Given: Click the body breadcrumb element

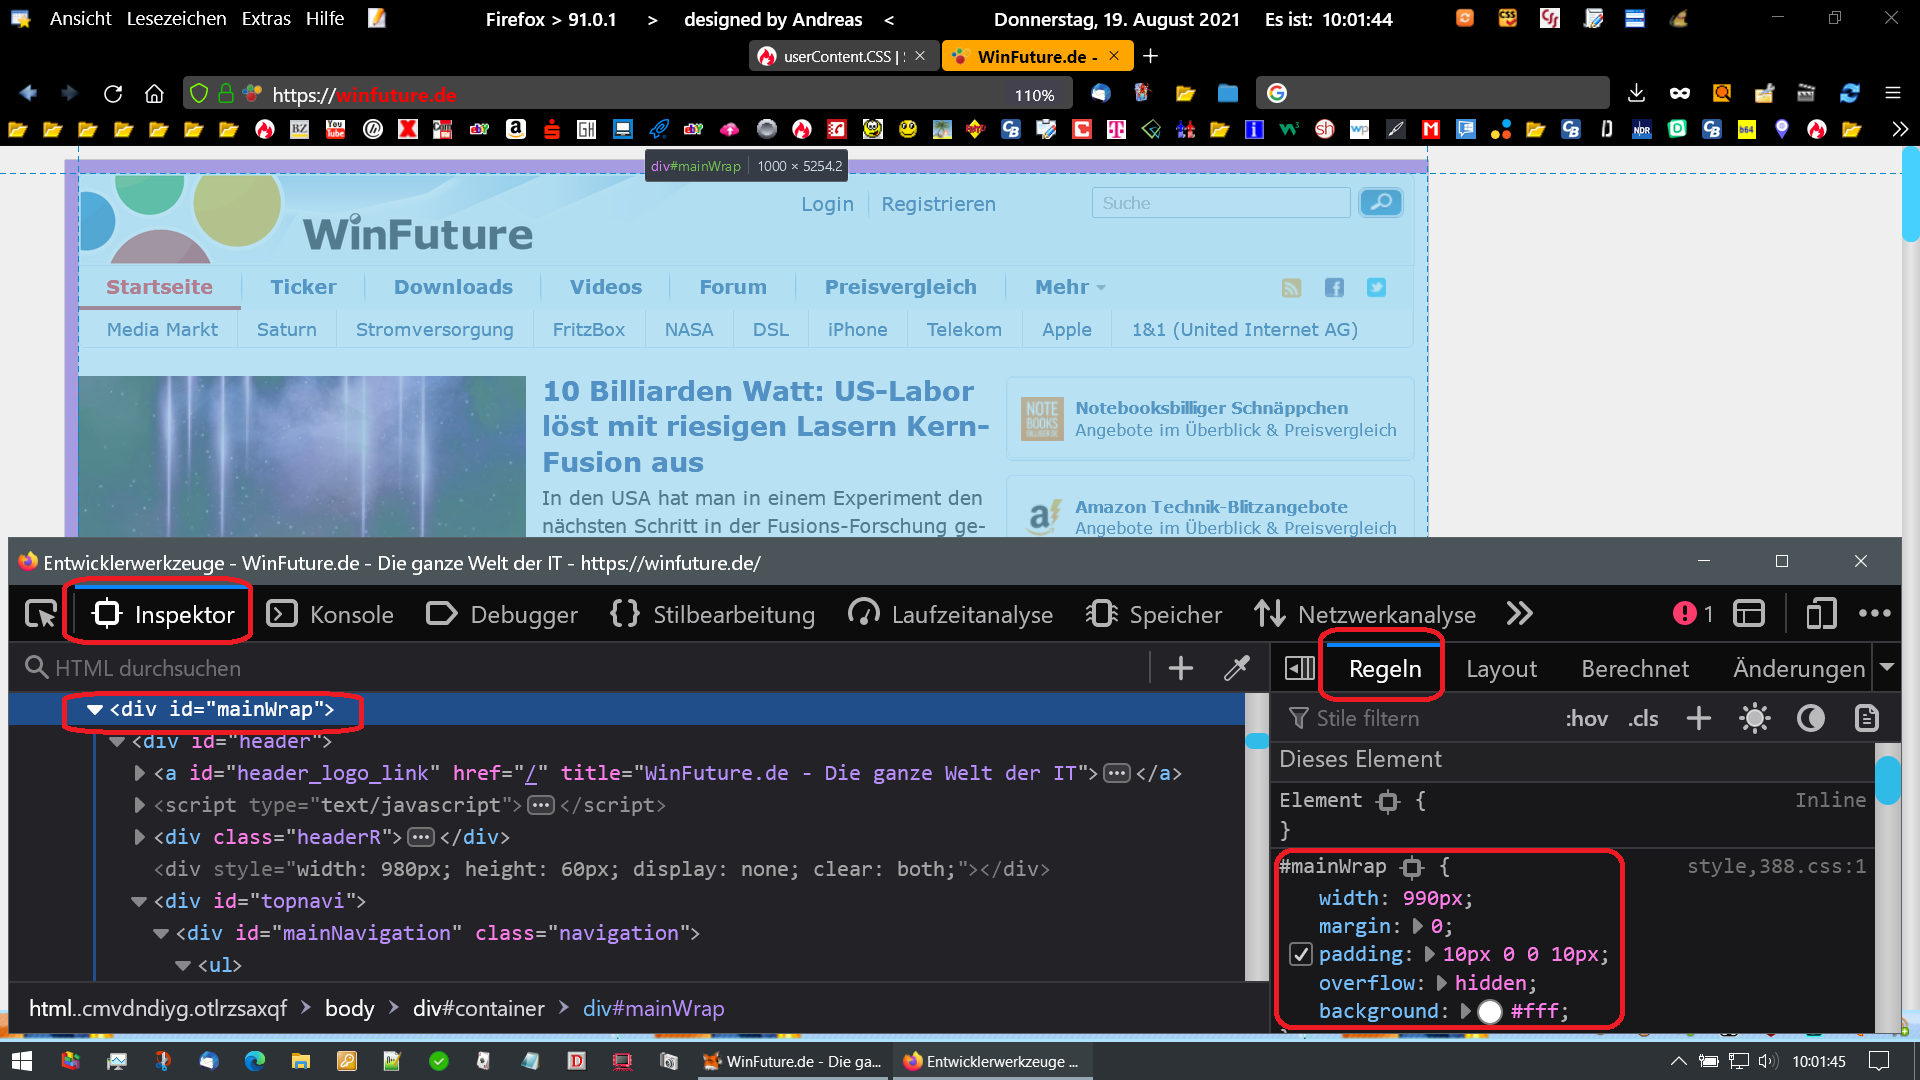Looking at the screenshot, I should [349, 1008].
